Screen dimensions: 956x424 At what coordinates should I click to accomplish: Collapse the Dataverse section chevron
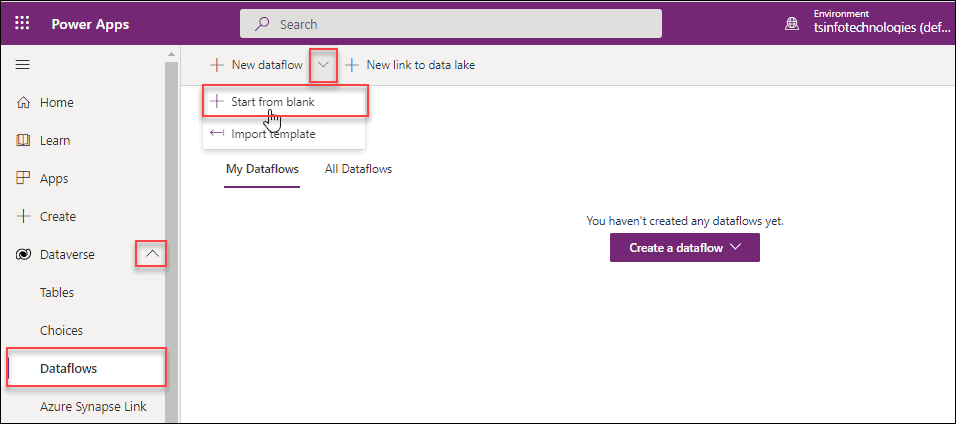pos(151,254)
